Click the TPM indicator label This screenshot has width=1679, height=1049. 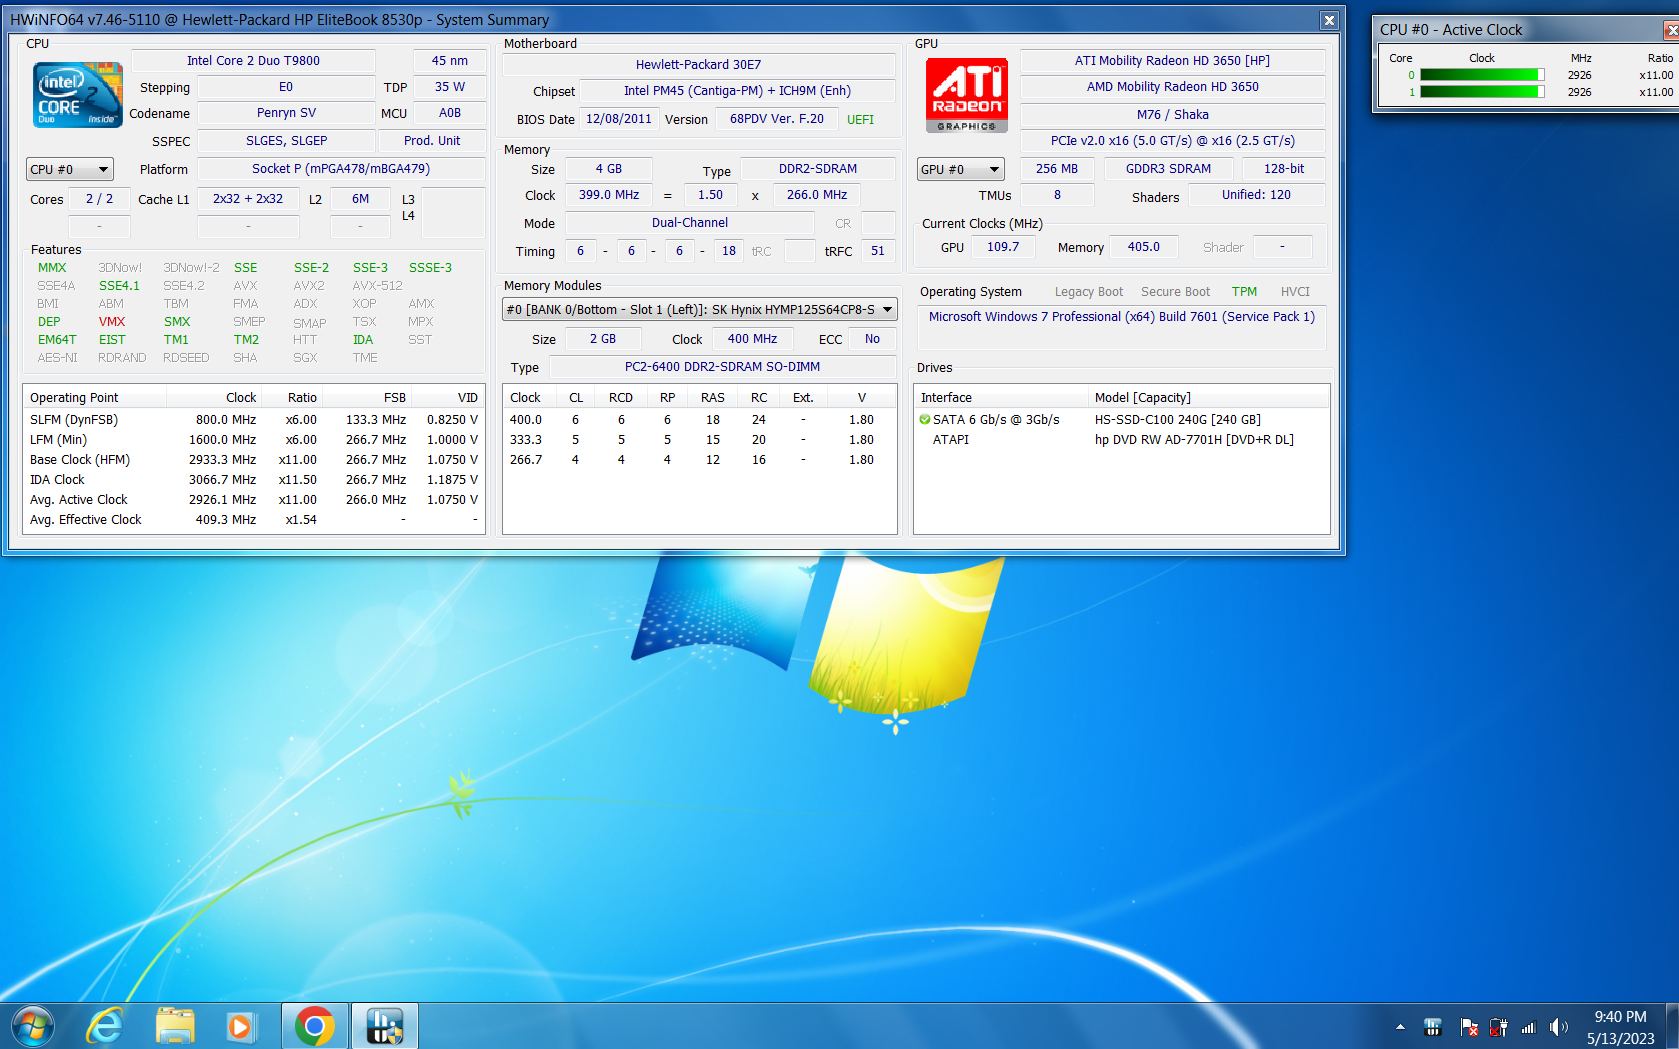pos(1244,292)
